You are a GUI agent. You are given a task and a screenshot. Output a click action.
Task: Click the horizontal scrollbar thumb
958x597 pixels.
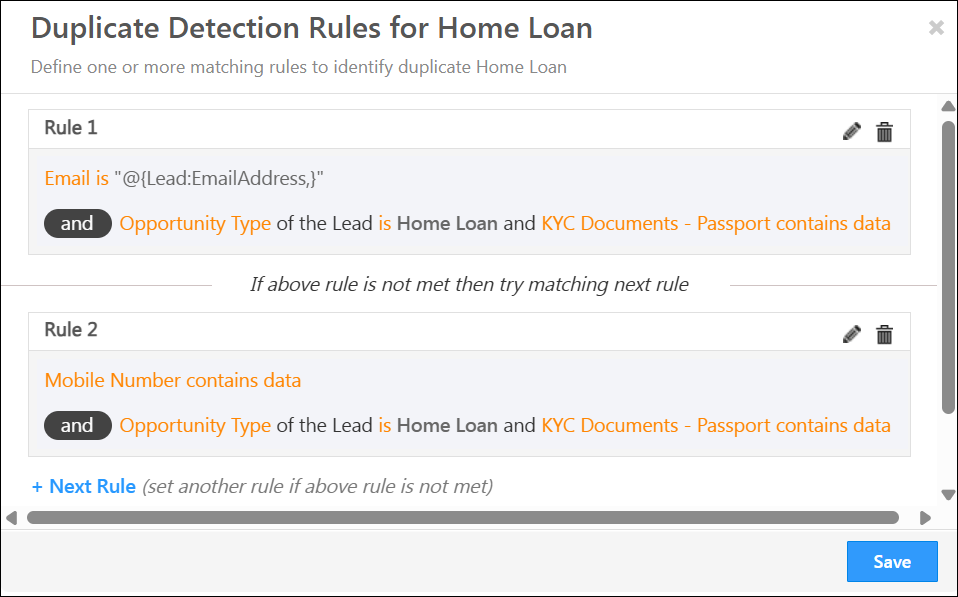tap(463, 518)
